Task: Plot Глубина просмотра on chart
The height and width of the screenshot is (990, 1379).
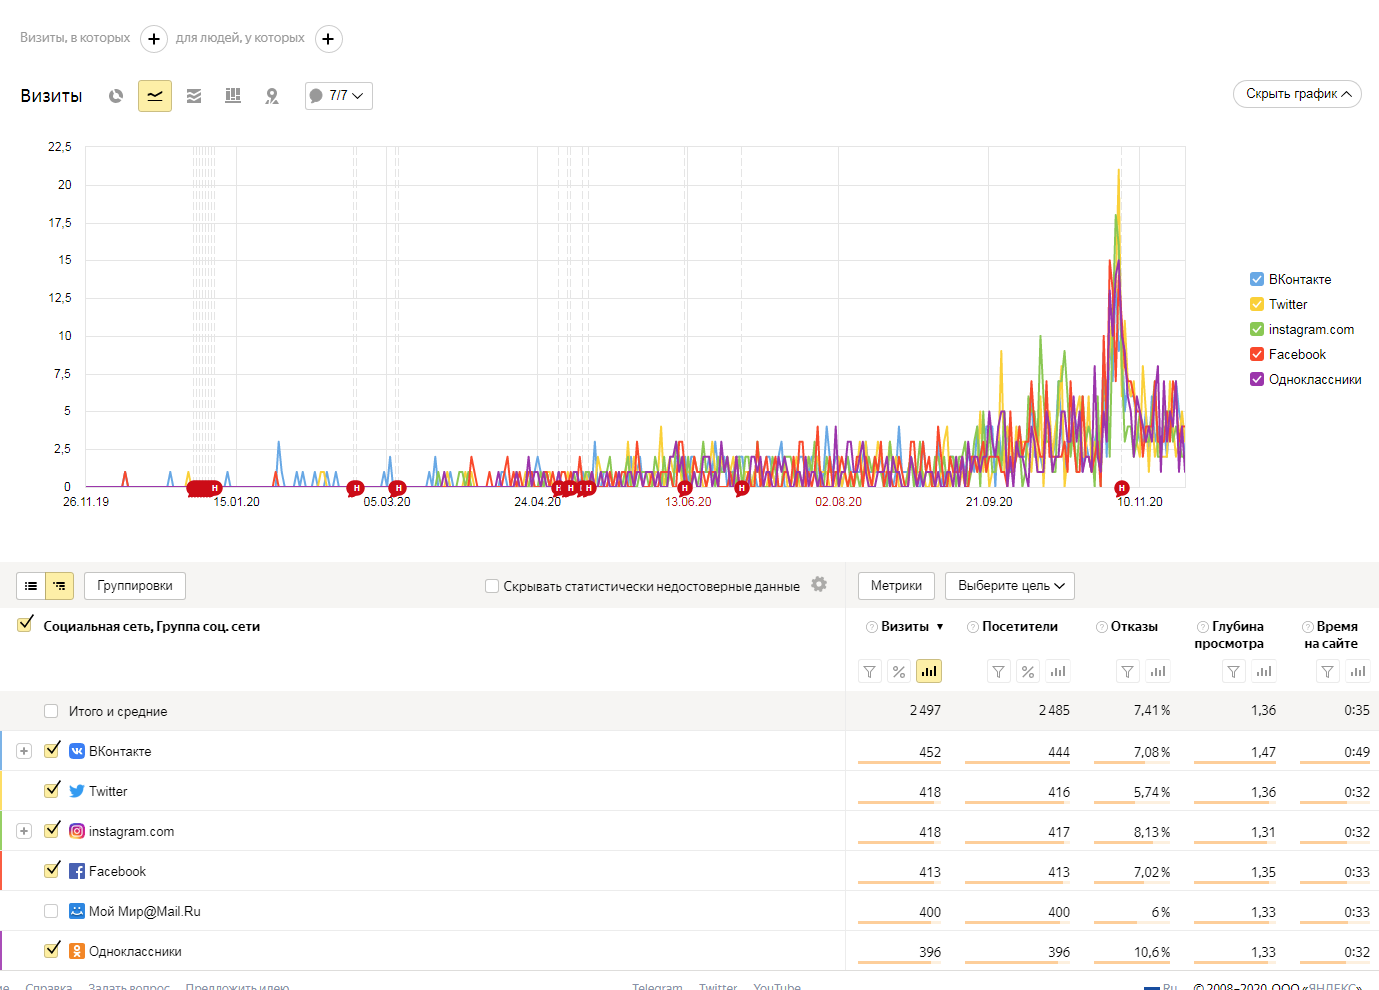Action: click(1264, 671)
